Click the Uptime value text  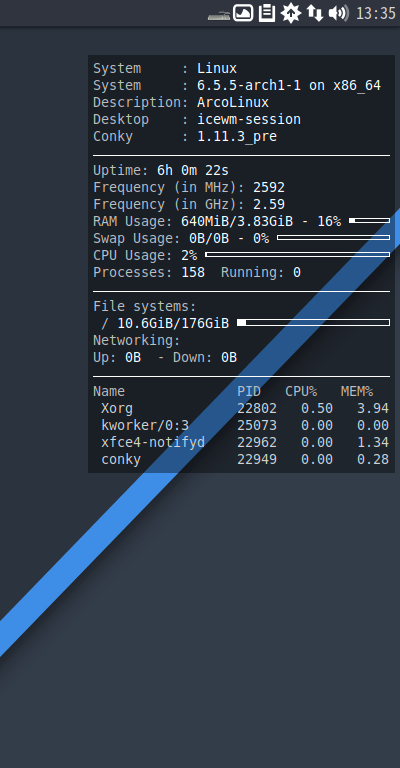point(193,170)
